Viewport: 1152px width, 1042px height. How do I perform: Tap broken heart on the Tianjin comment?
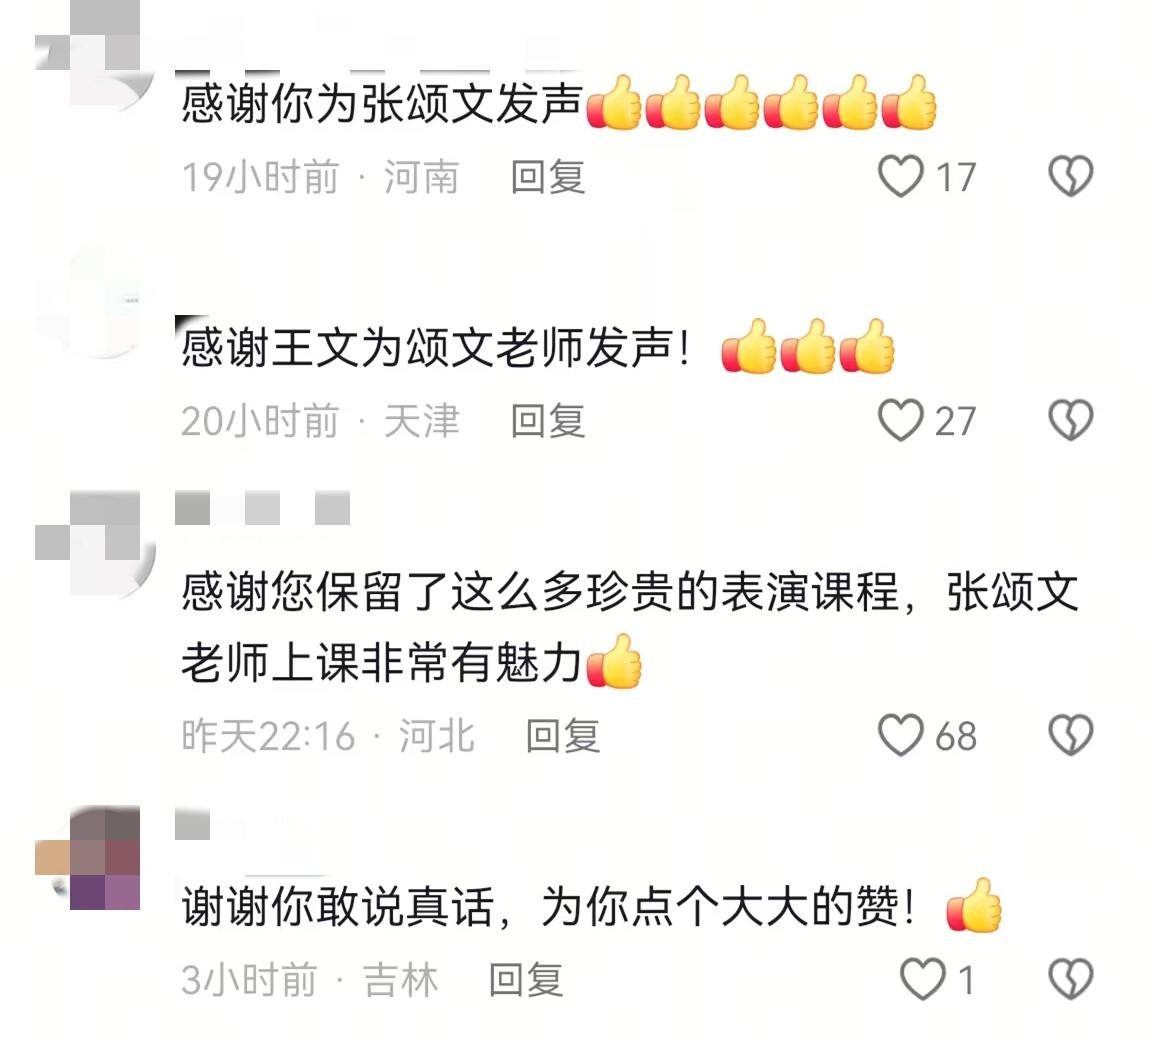1070,420
